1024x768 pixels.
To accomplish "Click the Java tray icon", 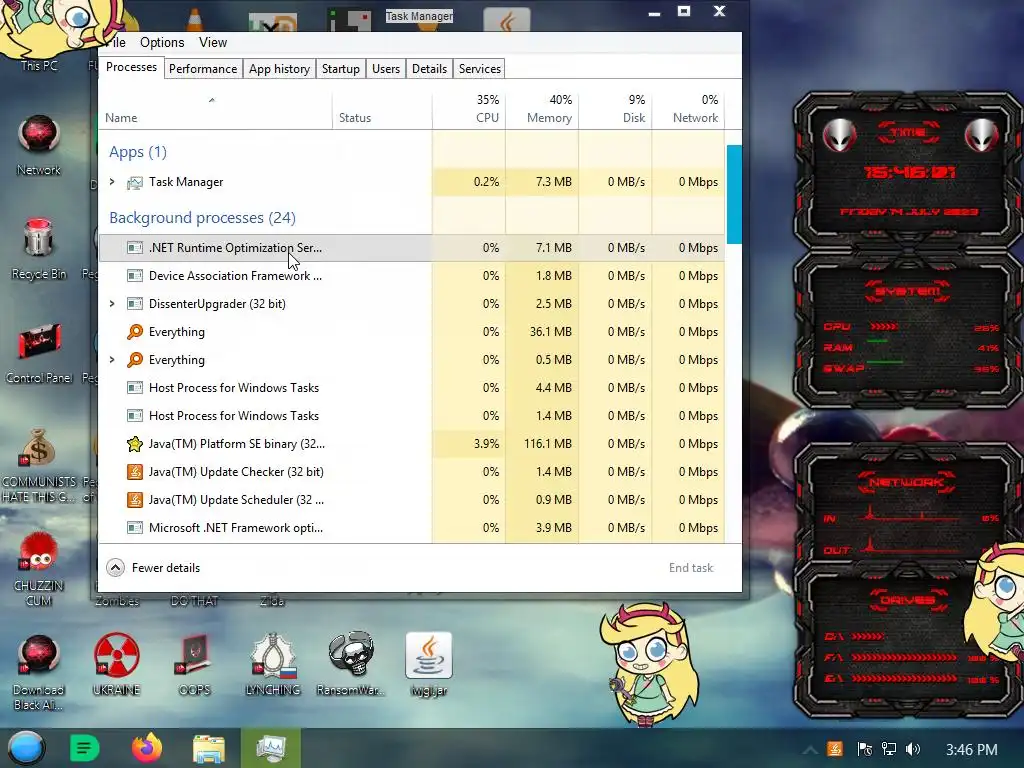I will (x=835, y=749).
